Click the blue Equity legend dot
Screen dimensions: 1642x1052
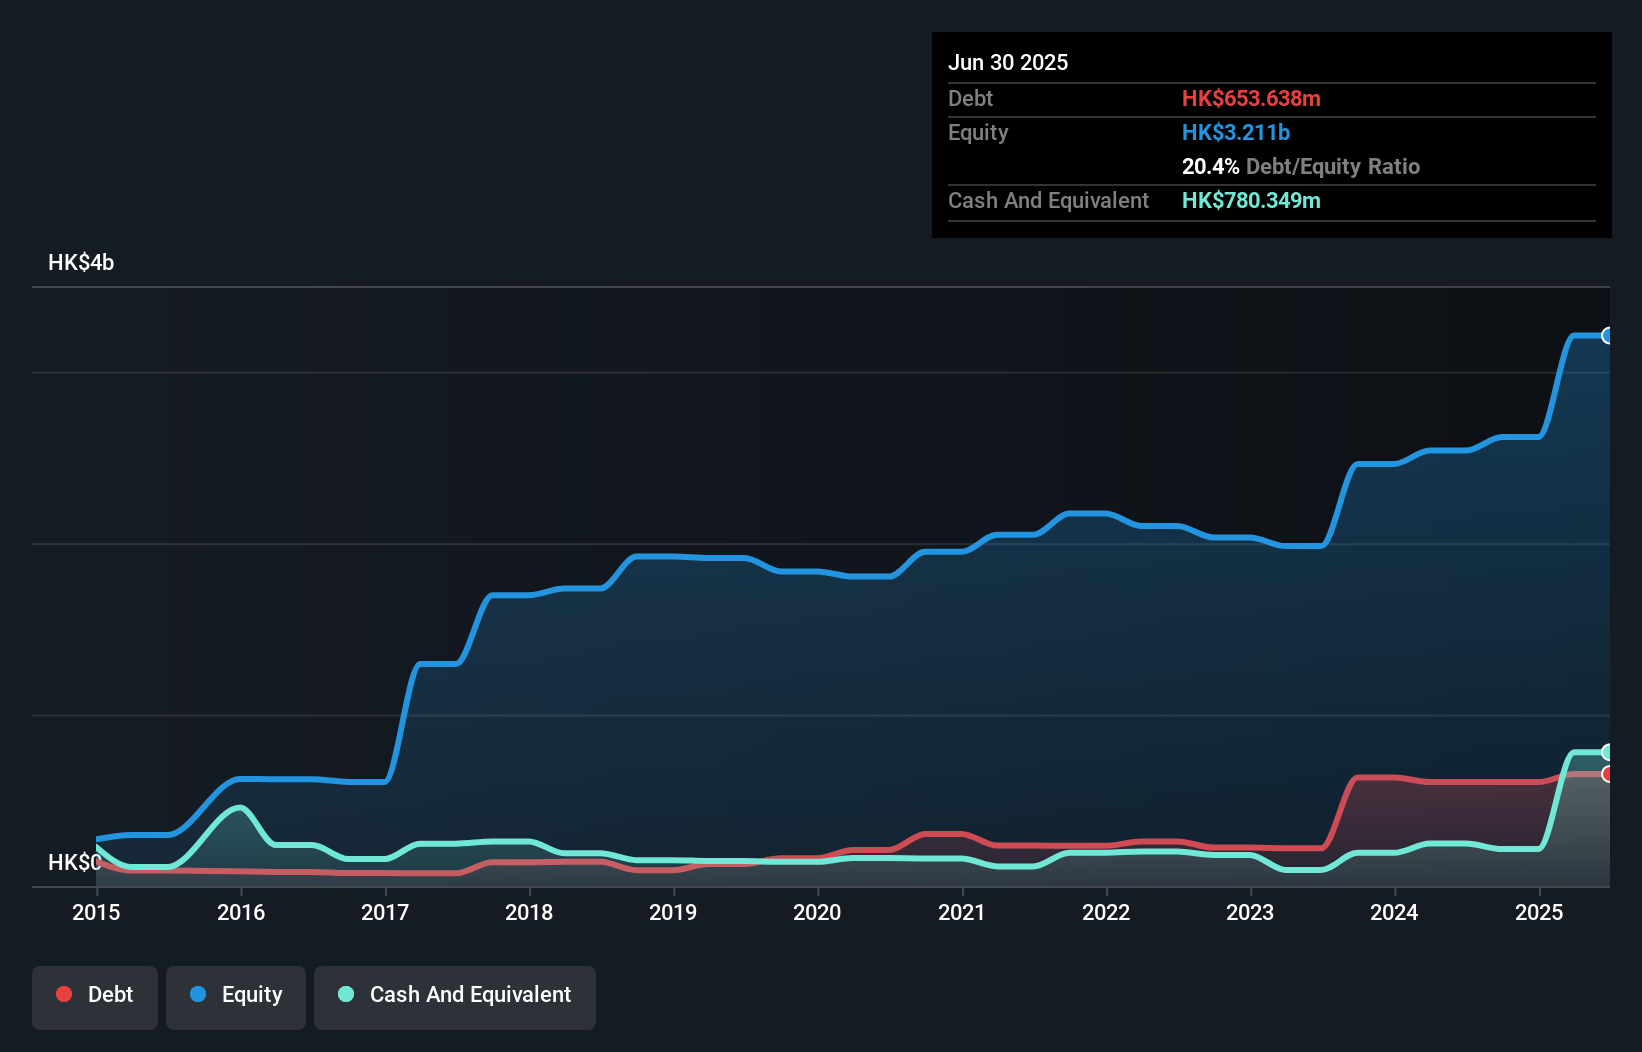198,994
